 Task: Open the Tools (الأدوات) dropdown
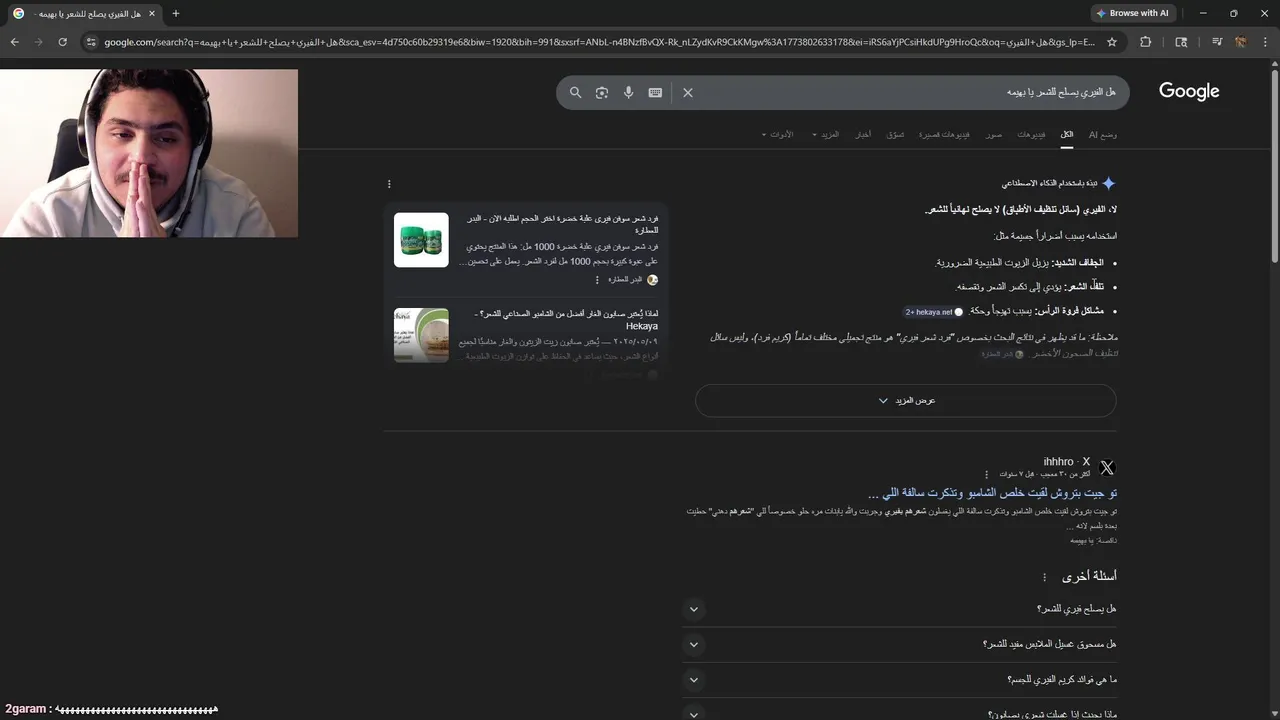778,134
